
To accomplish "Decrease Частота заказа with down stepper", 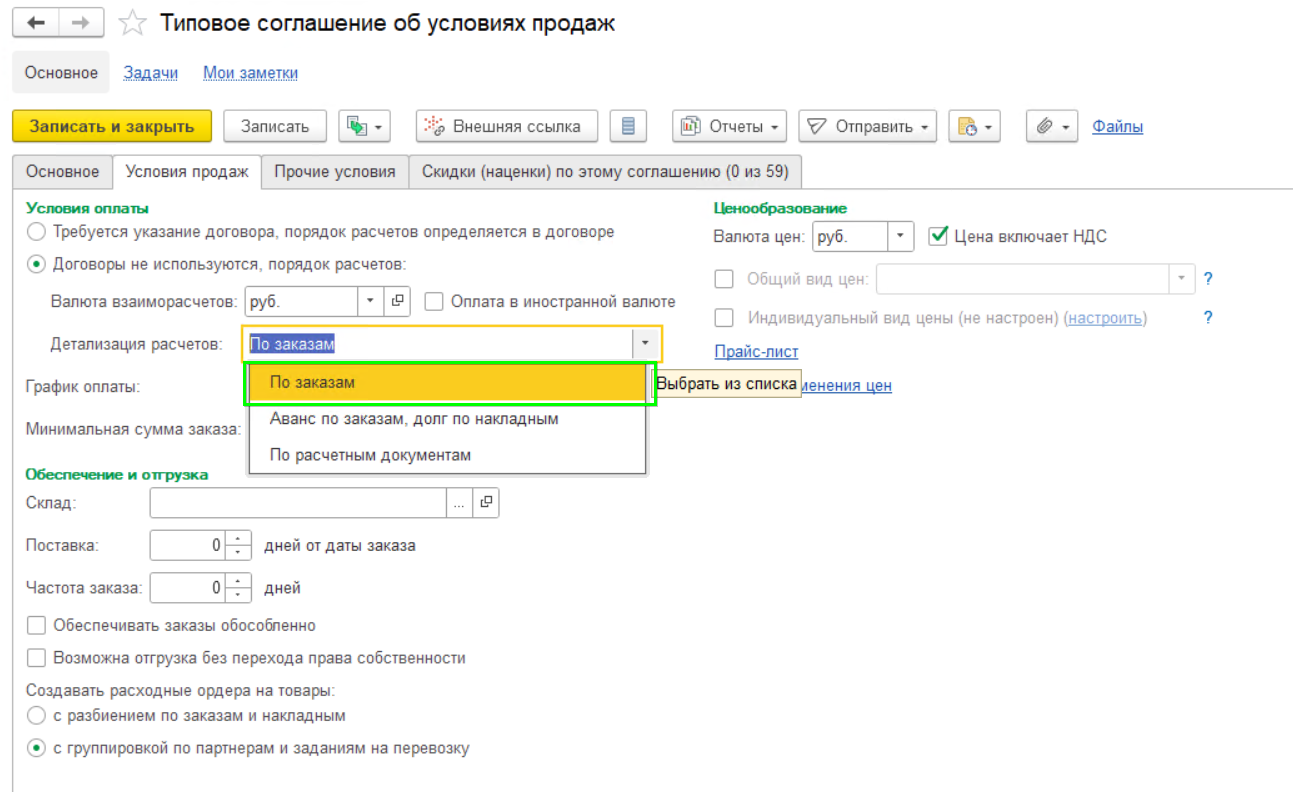I will 238,595.
